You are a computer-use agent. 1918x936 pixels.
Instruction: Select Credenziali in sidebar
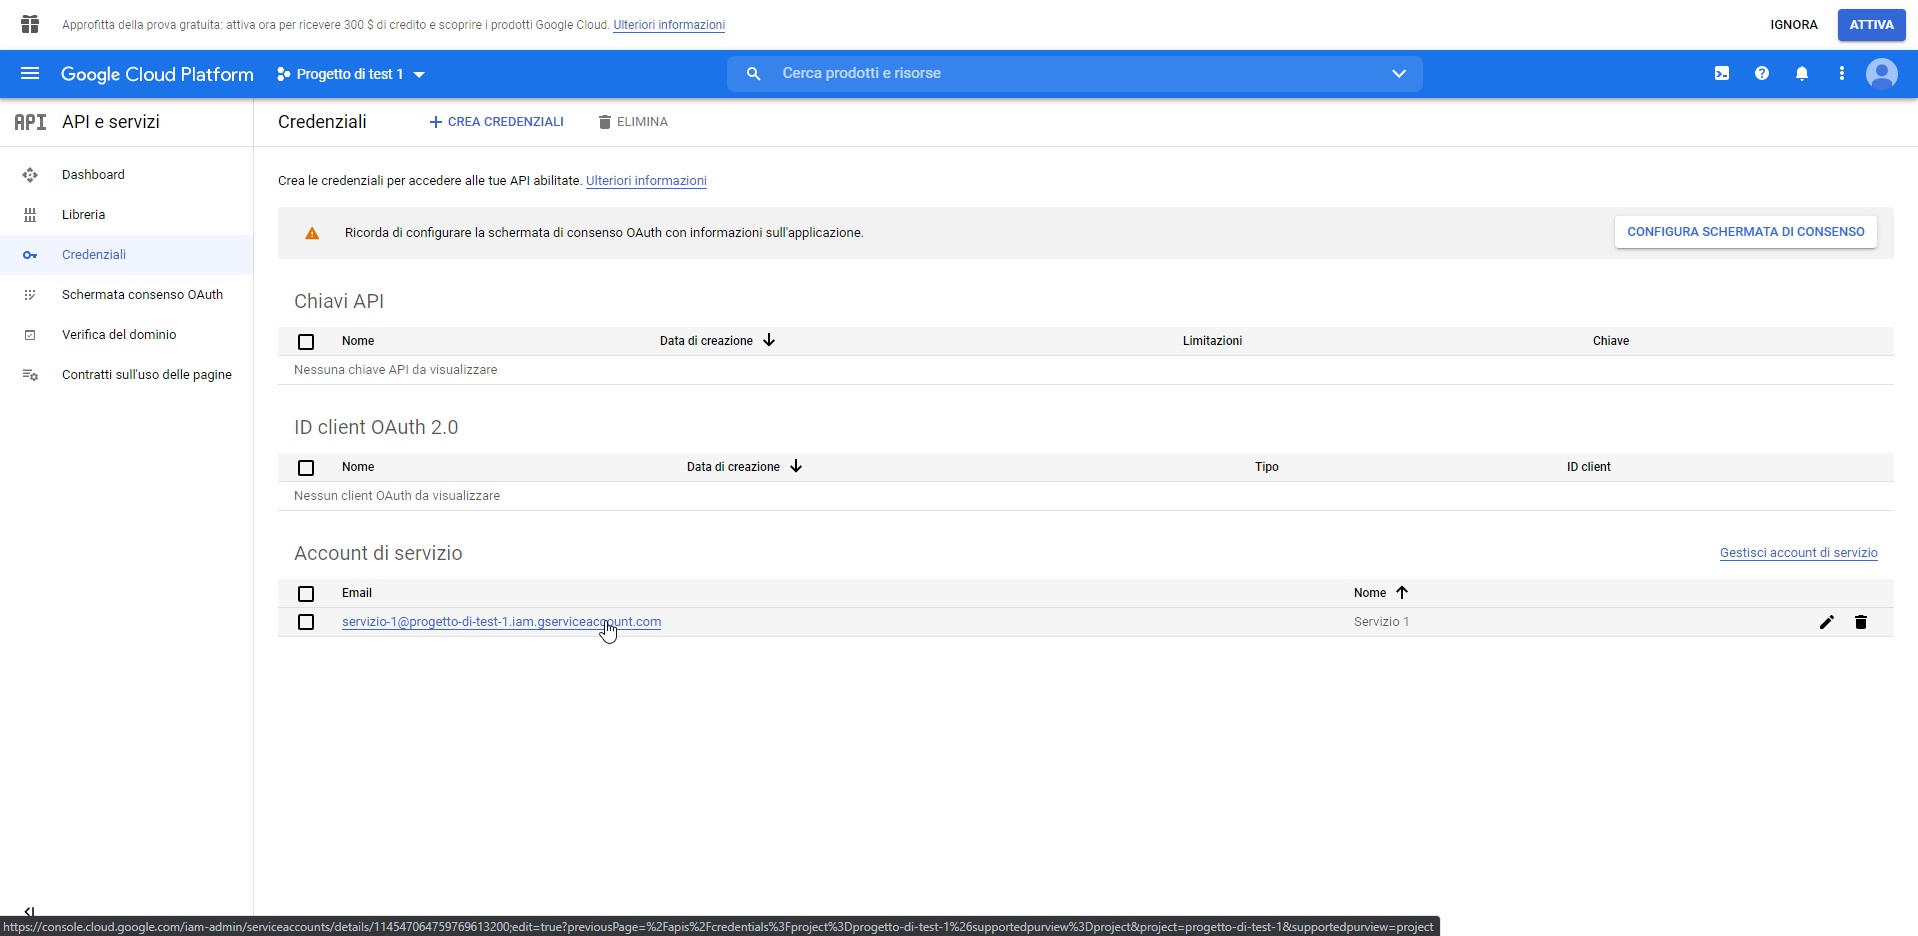(x=126, y=255)
